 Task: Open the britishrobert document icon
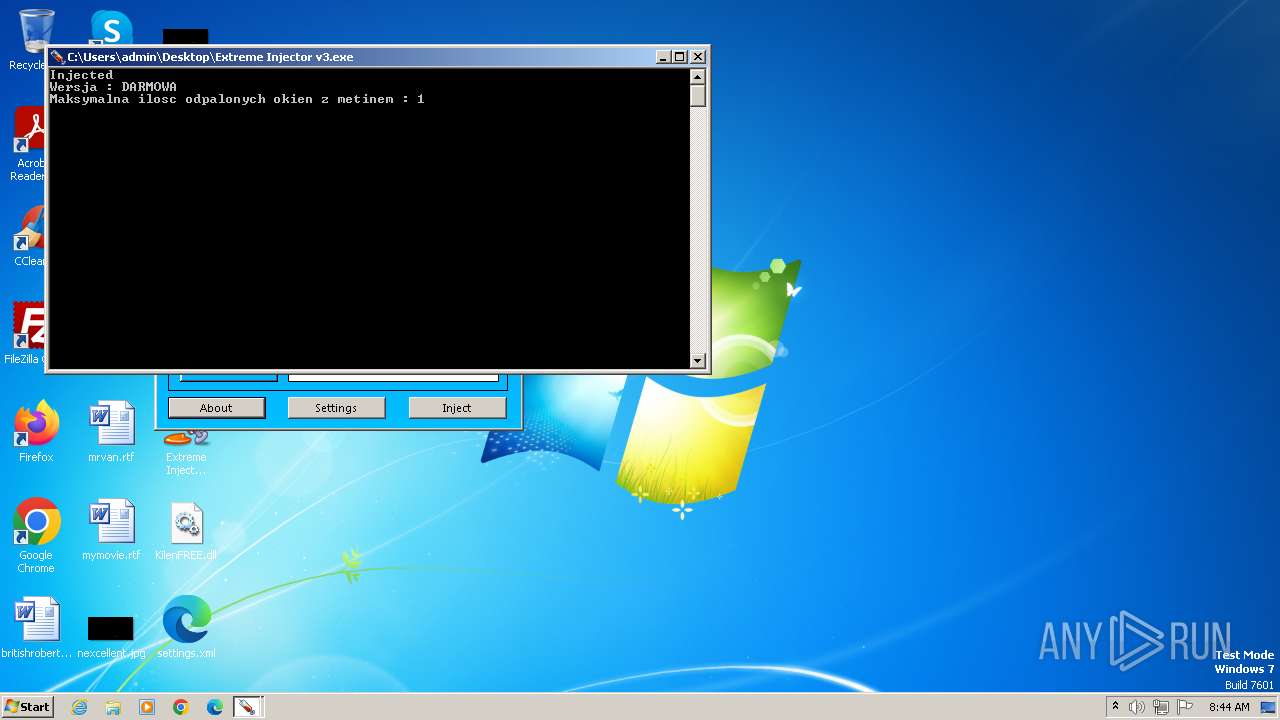pos(36,627)
